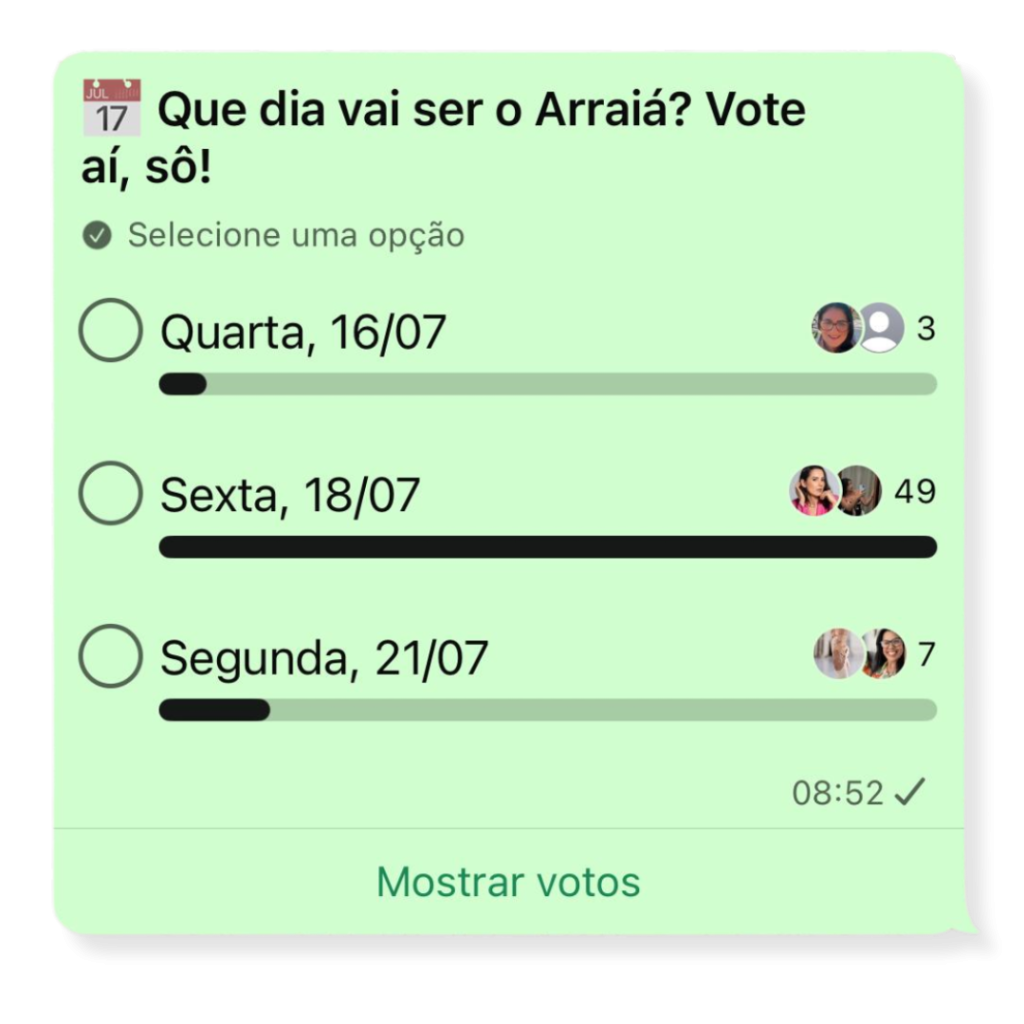Click the Segunda vote progress bar

pos(548,710)
